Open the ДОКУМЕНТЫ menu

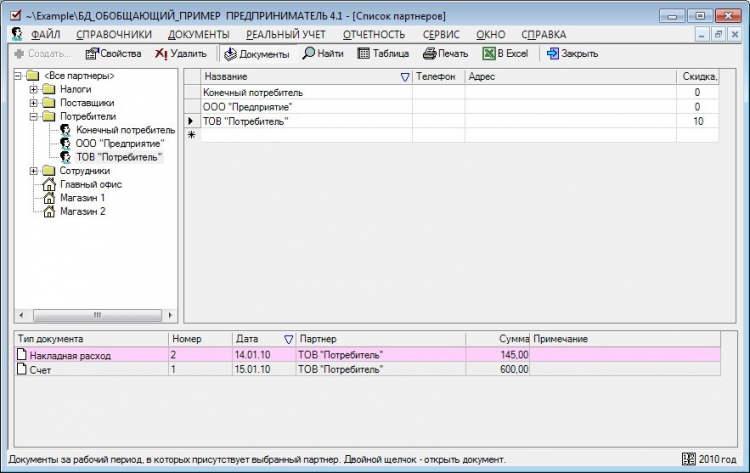click(199, 34)
